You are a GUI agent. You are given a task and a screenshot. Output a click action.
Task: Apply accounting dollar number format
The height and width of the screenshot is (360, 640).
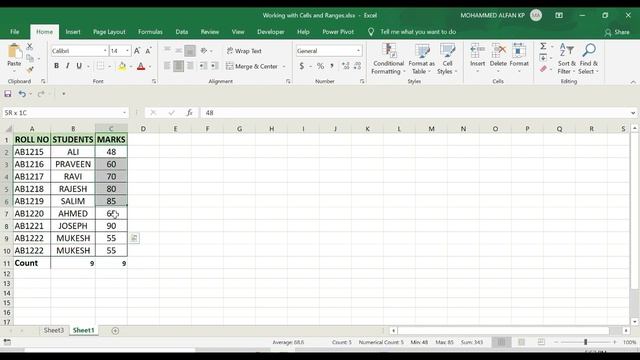(302, 66)
